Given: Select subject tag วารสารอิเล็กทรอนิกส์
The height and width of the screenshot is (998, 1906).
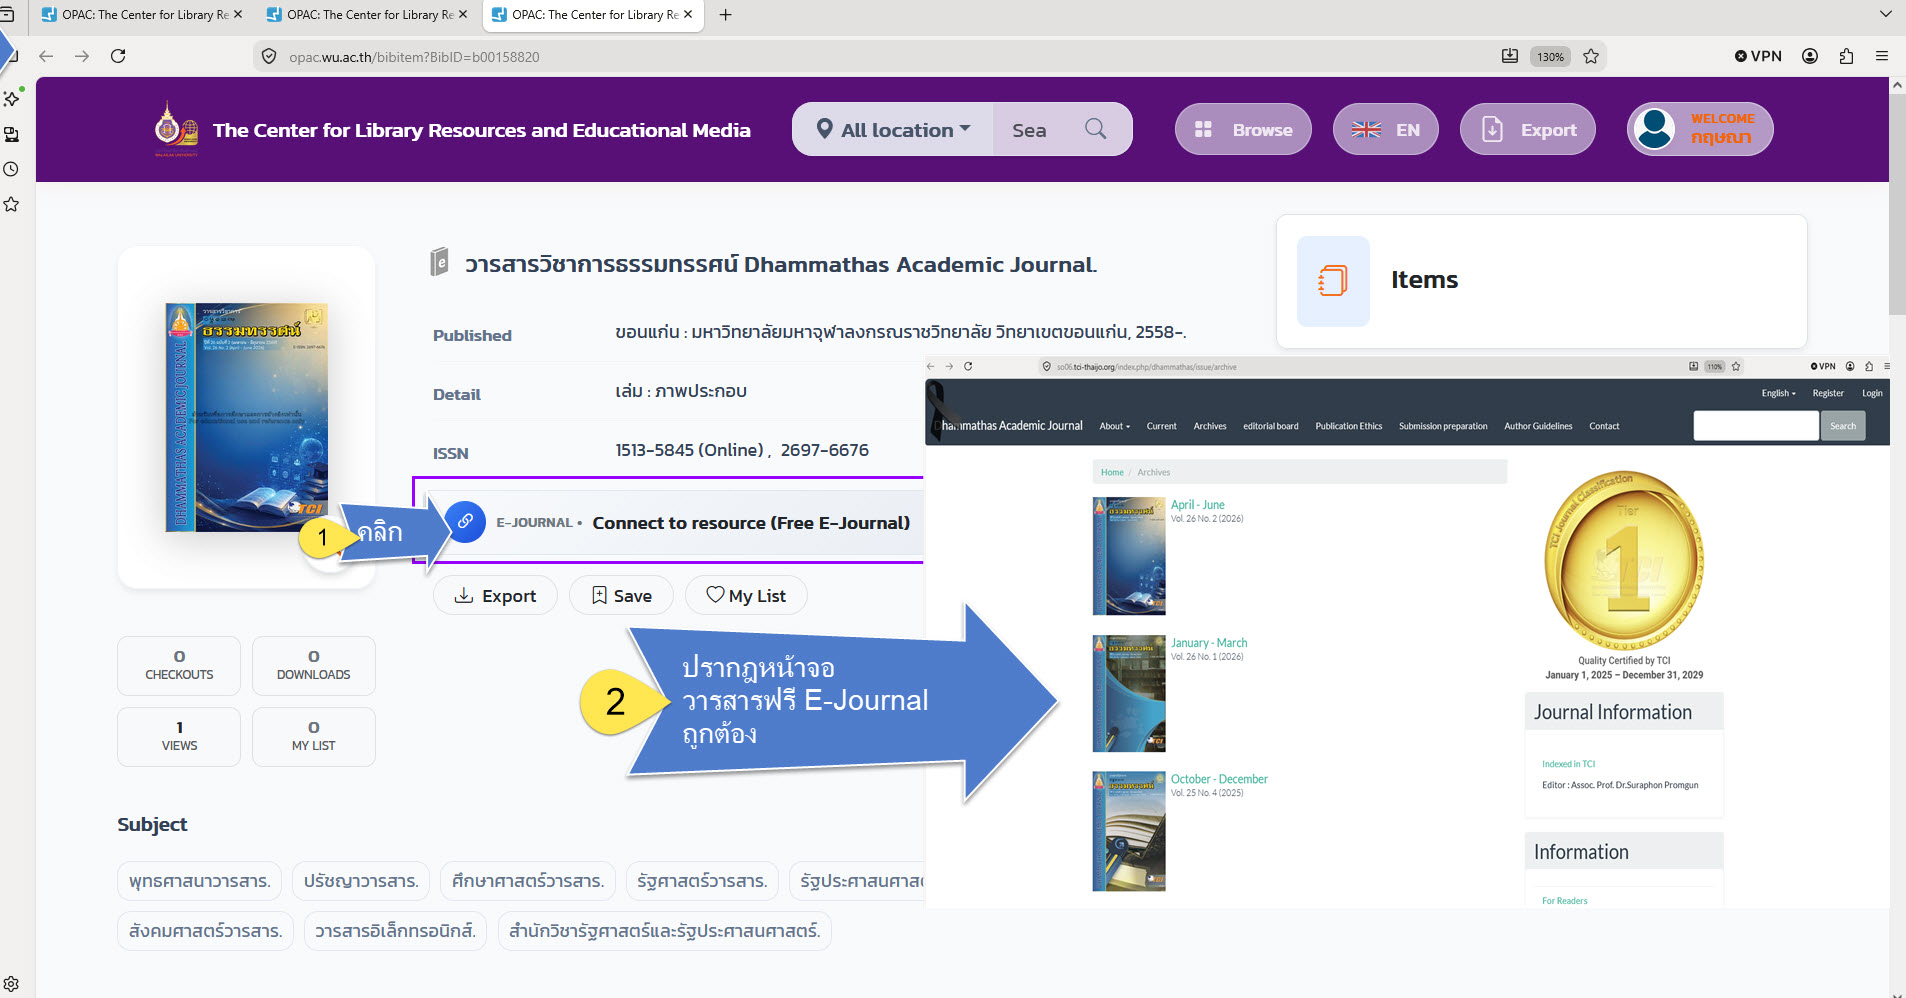Looking at the screenshot, I should pyautogui.click(x=395, y=931).
